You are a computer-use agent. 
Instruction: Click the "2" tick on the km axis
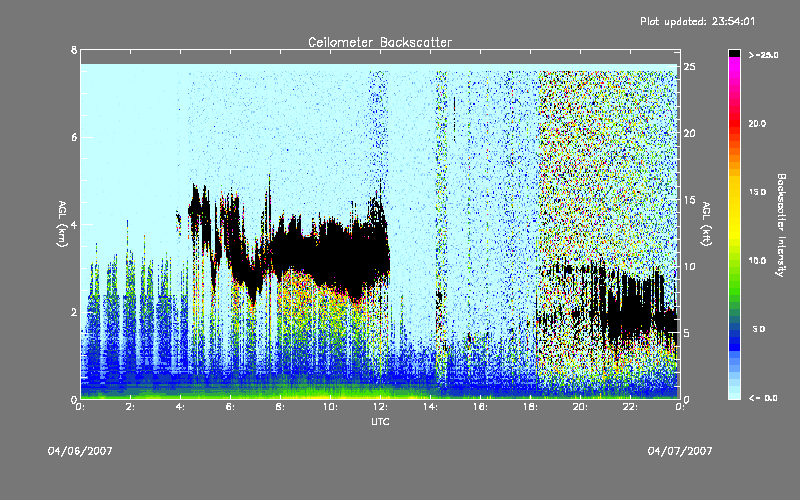click(x=74, y=312)
